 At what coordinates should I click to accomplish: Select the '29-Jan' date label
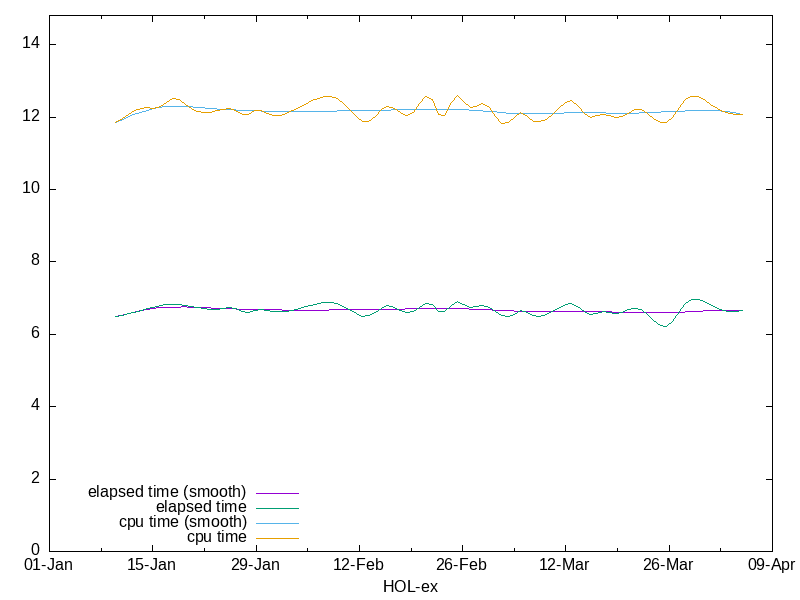click(x=255, y=565)
